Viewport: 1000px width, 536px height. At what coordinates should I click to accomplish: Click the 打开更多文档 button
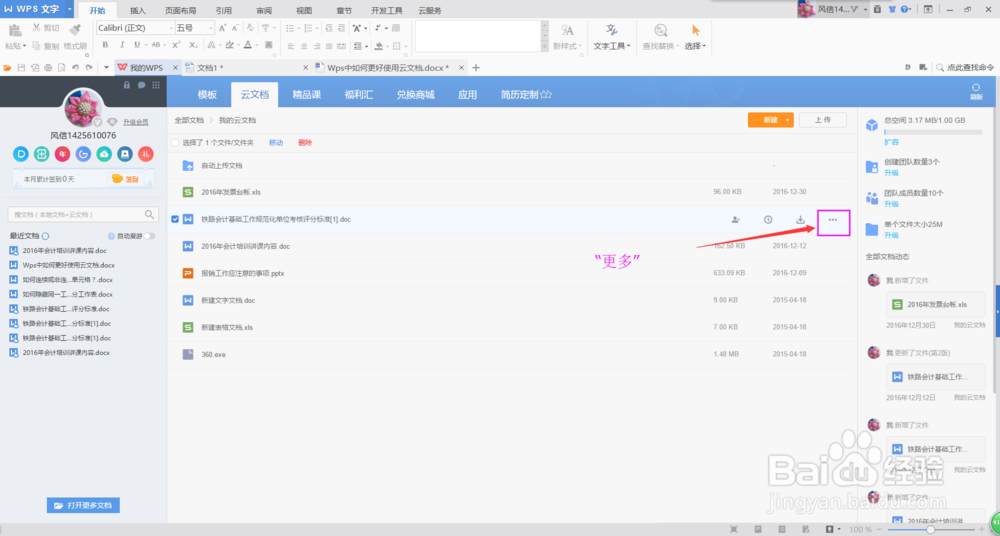point(83,505)
